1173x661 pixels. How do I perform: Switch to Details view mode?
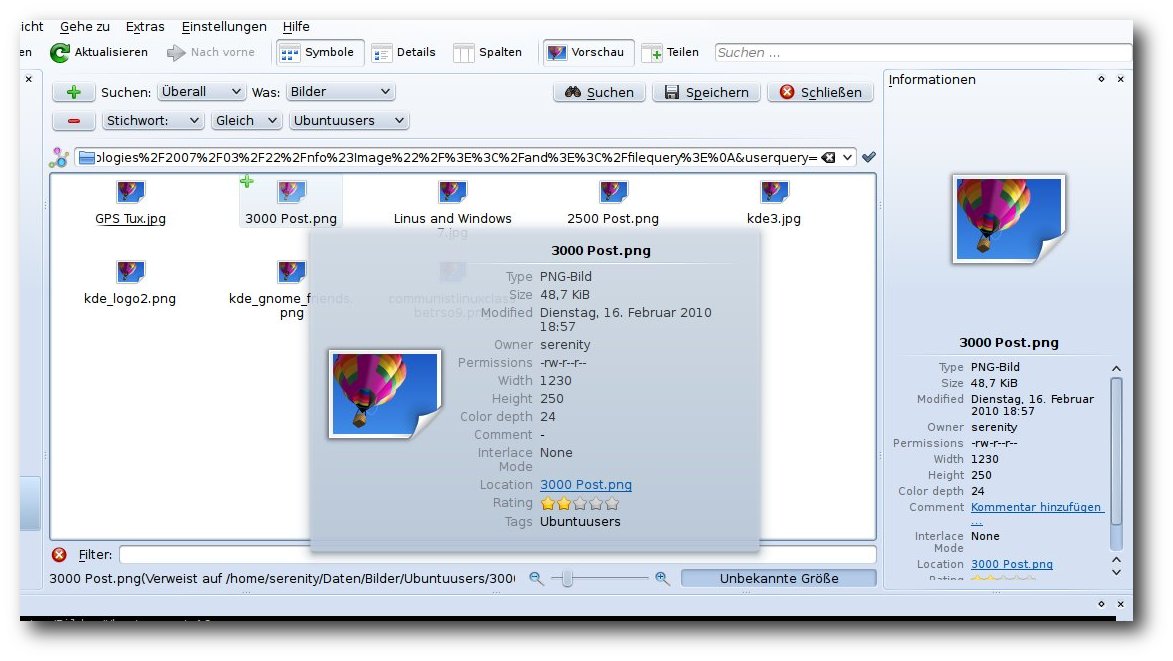pyautogui.click(x=405, y=52)
